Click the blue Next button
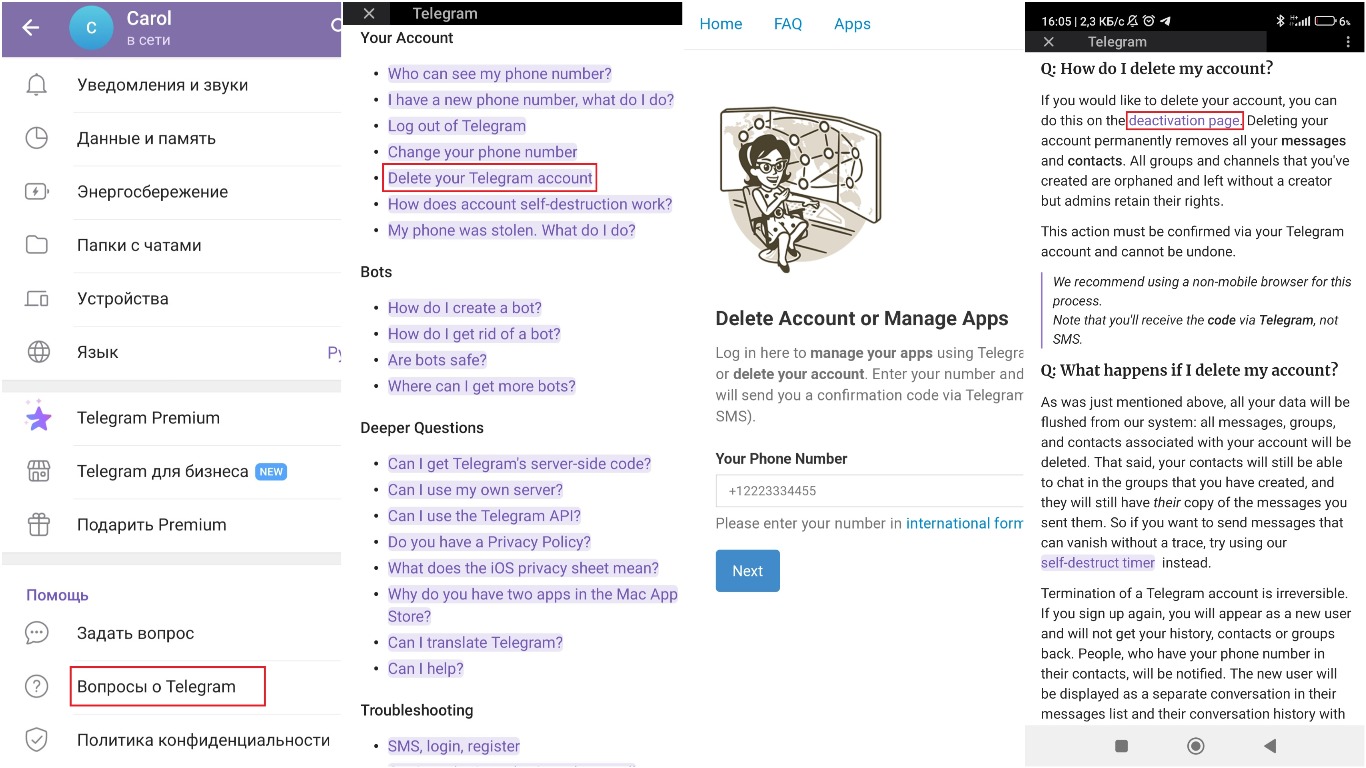Viewport: 1366px width, 768px height. (747, 571)
